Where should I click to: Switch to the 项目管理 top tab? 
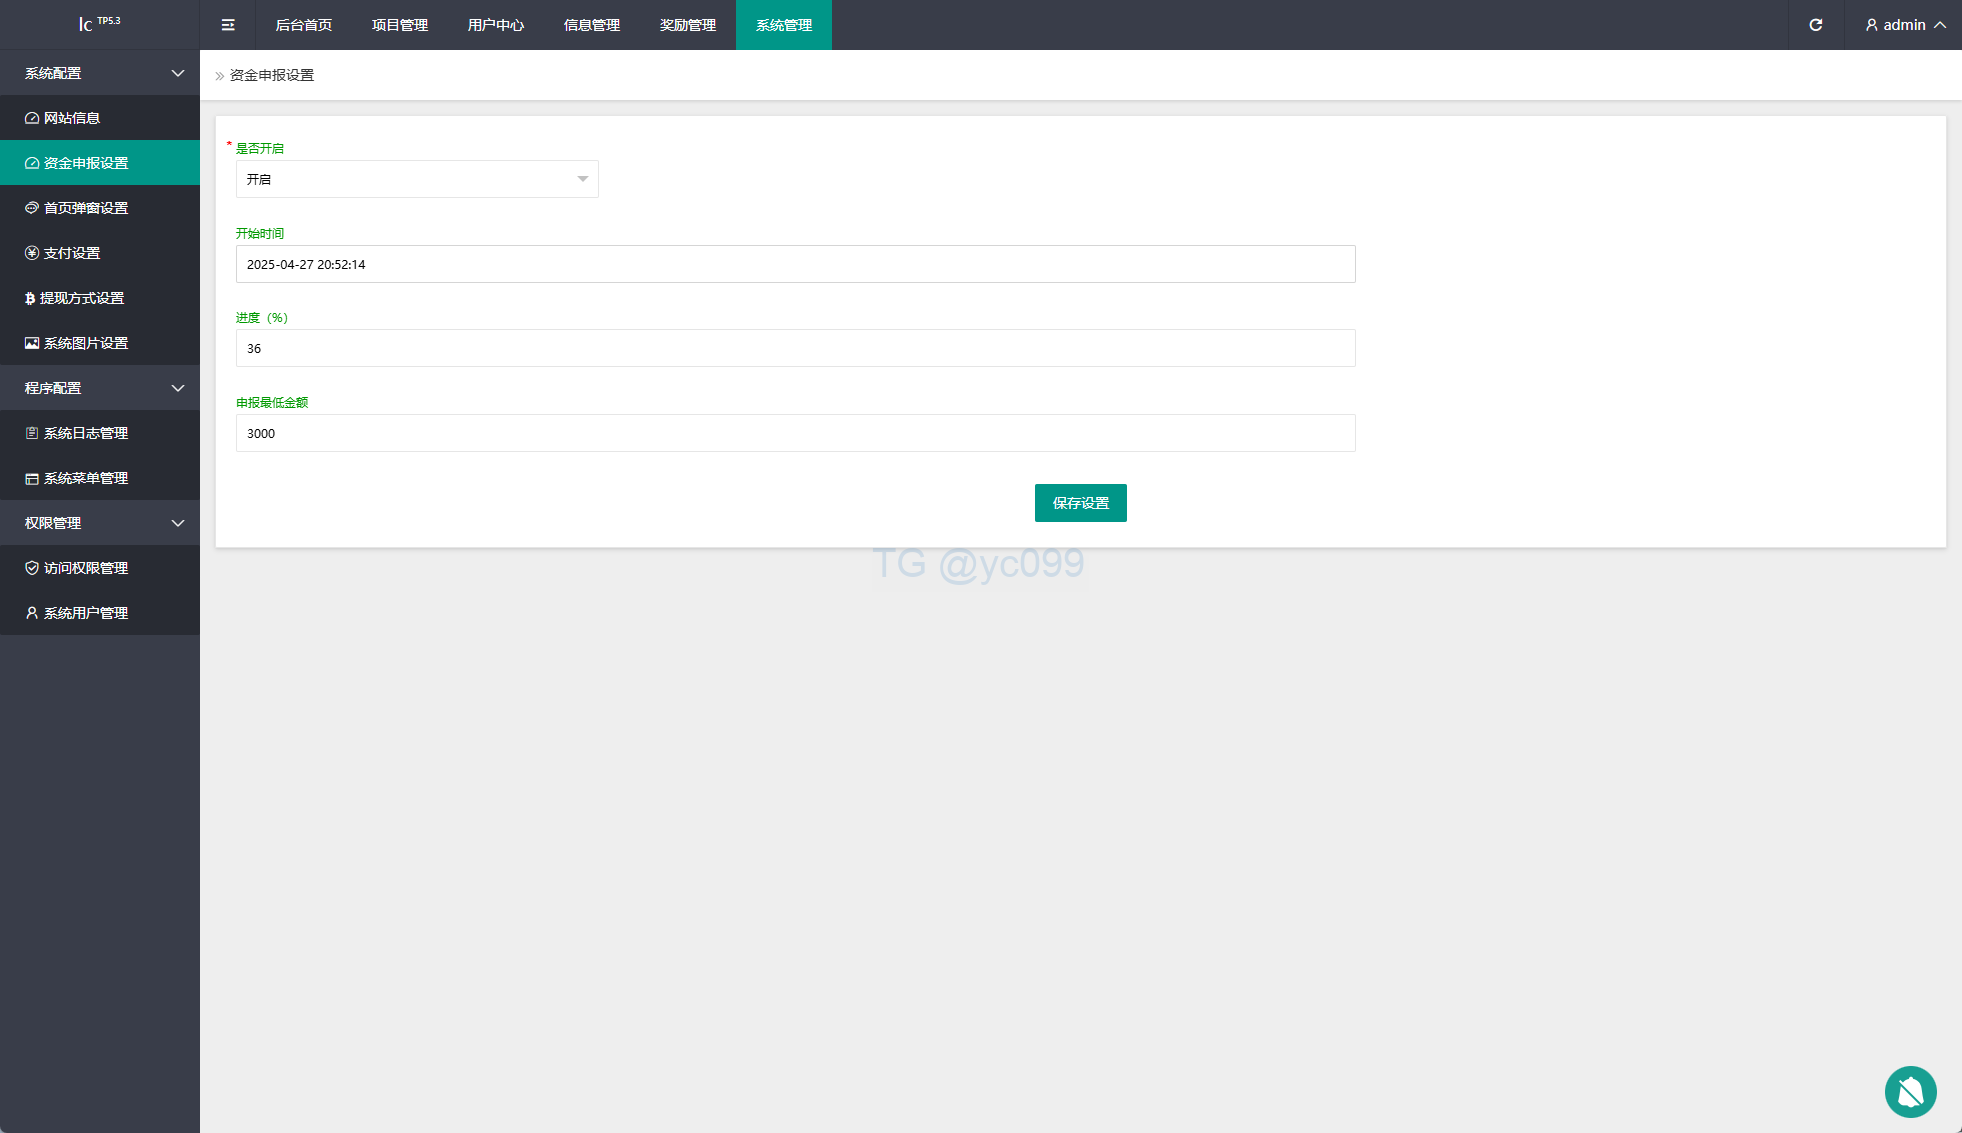[400, 25]
